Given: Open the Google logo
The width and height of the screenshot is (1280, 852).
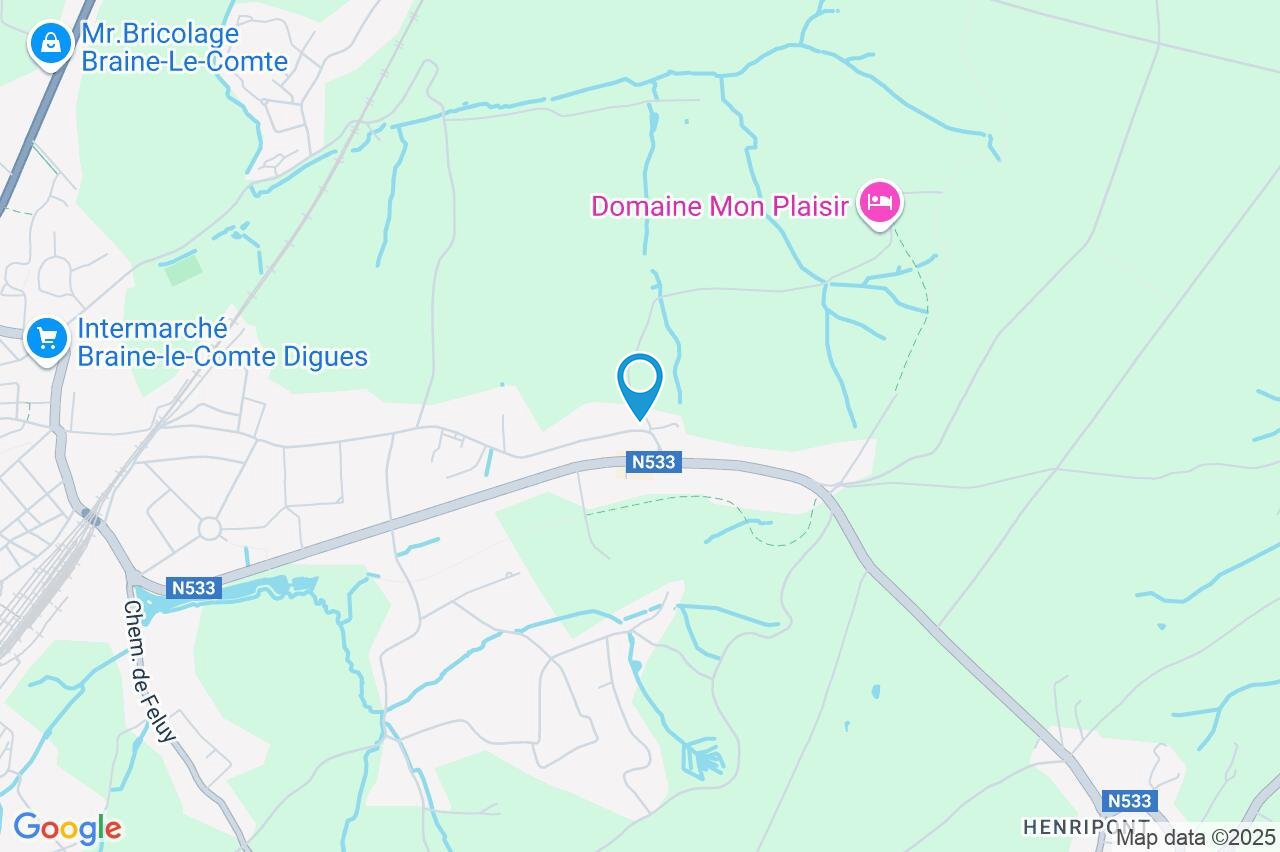Looking at the screenshot, I should pyautogui.click(x=67, y=828).
